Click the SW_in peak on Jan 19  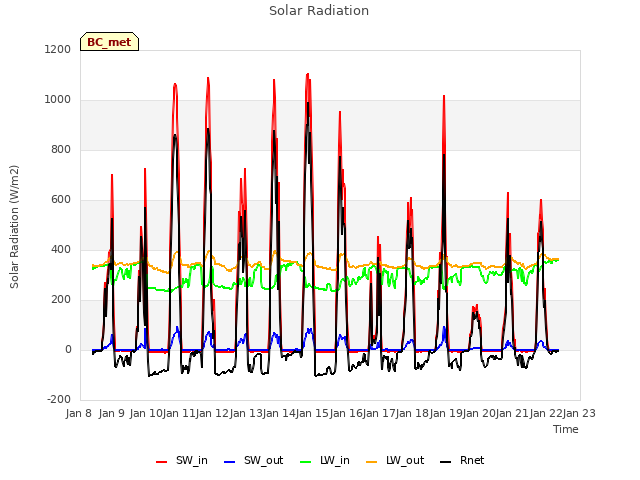tap(444, 96)
